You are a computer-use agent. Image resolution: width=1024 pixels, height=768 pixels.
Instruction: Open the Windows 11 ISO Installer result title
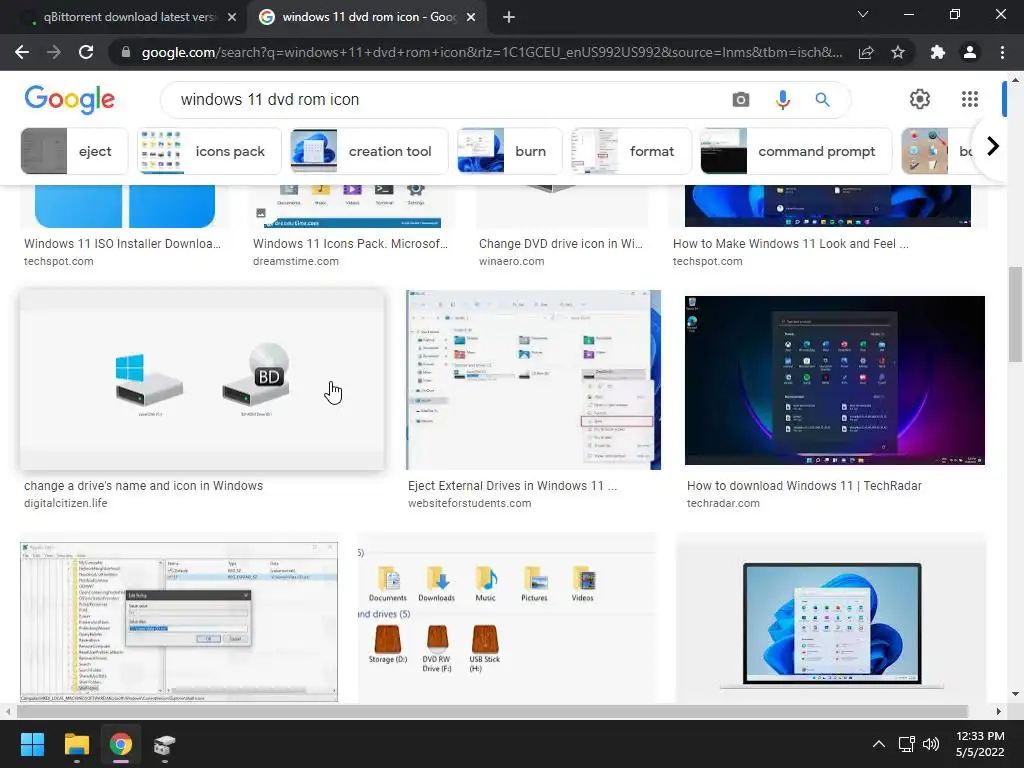tap(123, 244)
